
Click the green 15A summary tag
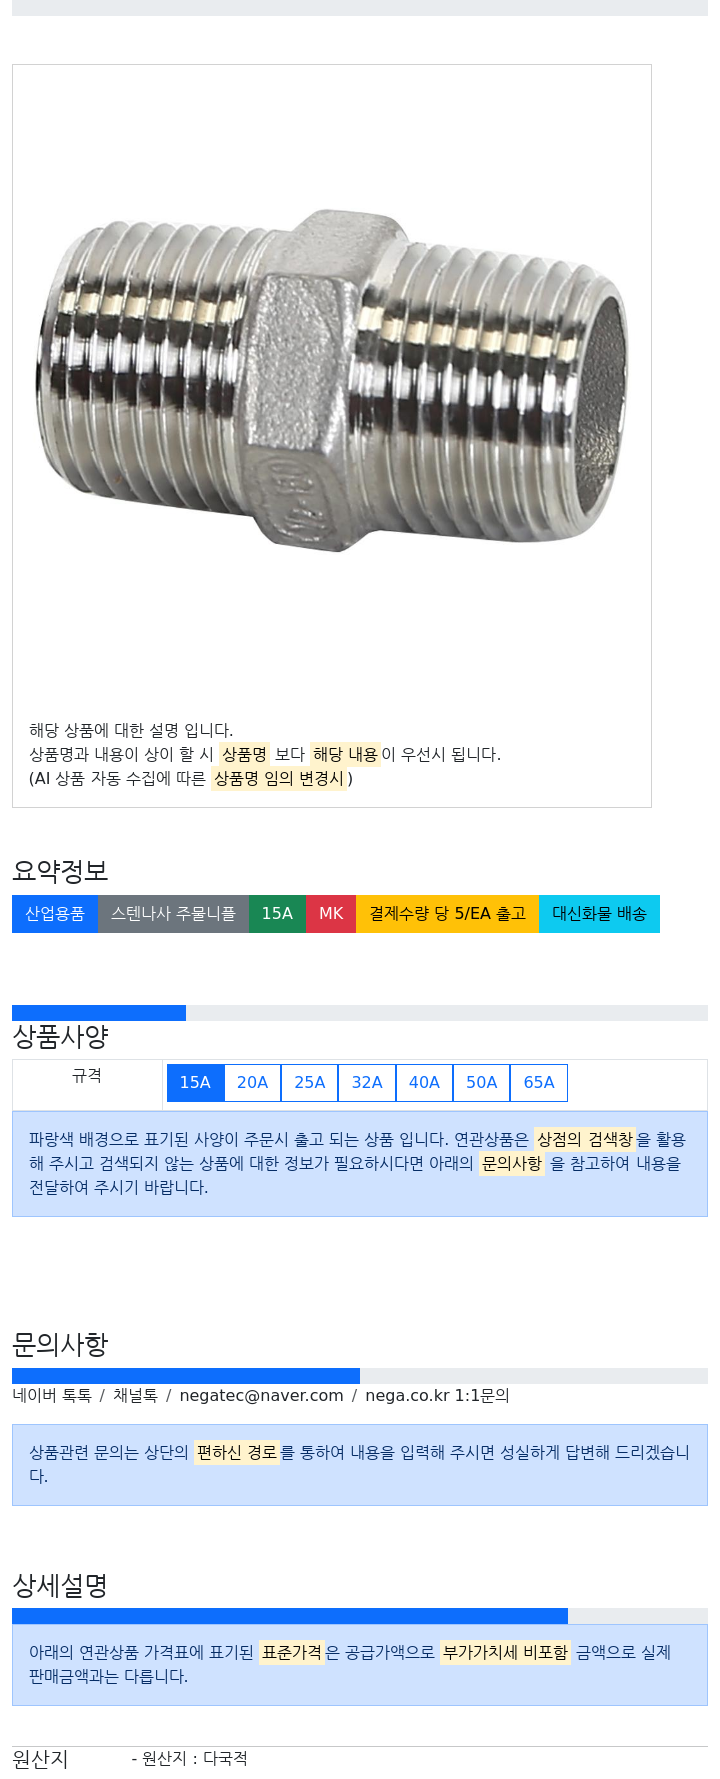[x=277, y=914]
